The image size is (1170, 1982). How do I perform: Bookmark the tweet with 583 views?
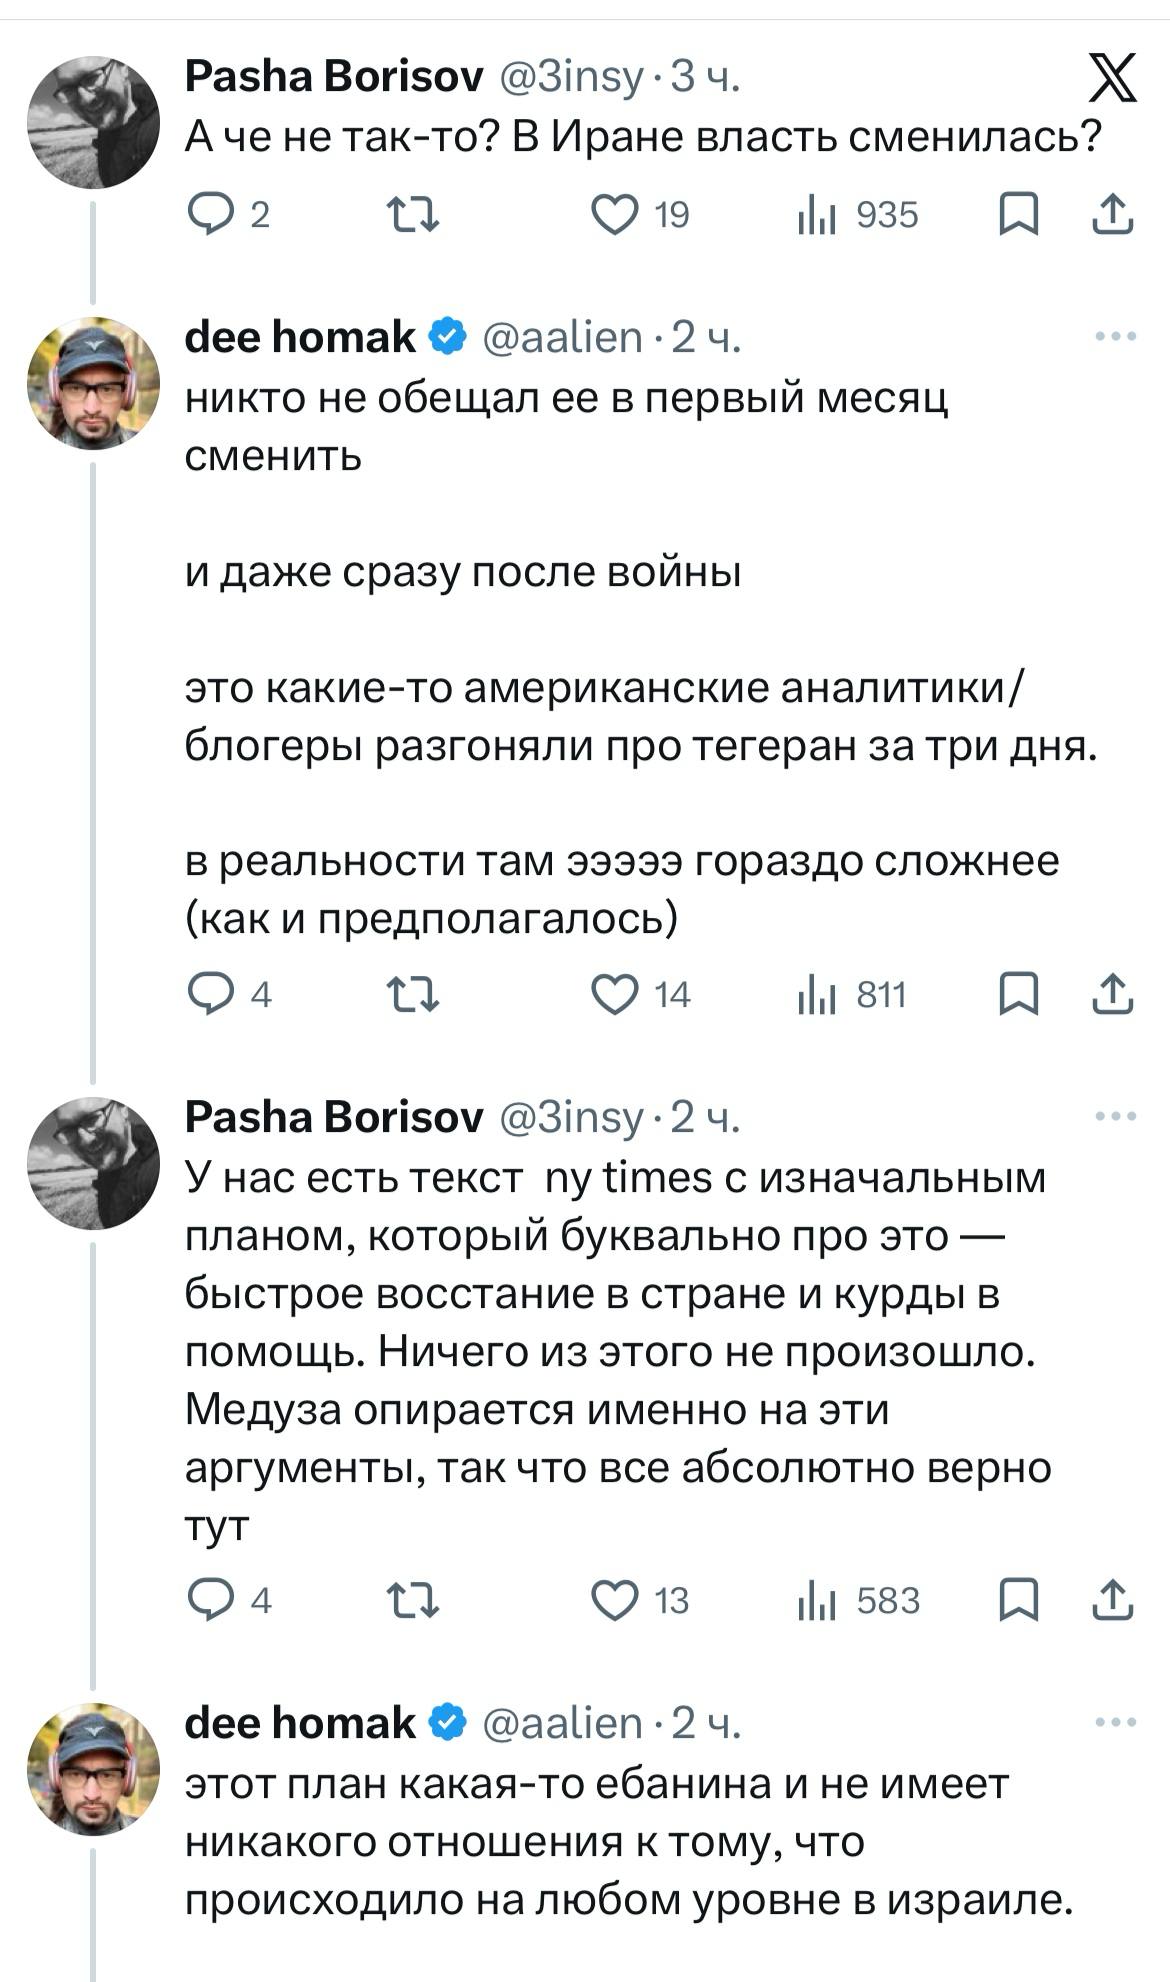coord(1019,1601)
